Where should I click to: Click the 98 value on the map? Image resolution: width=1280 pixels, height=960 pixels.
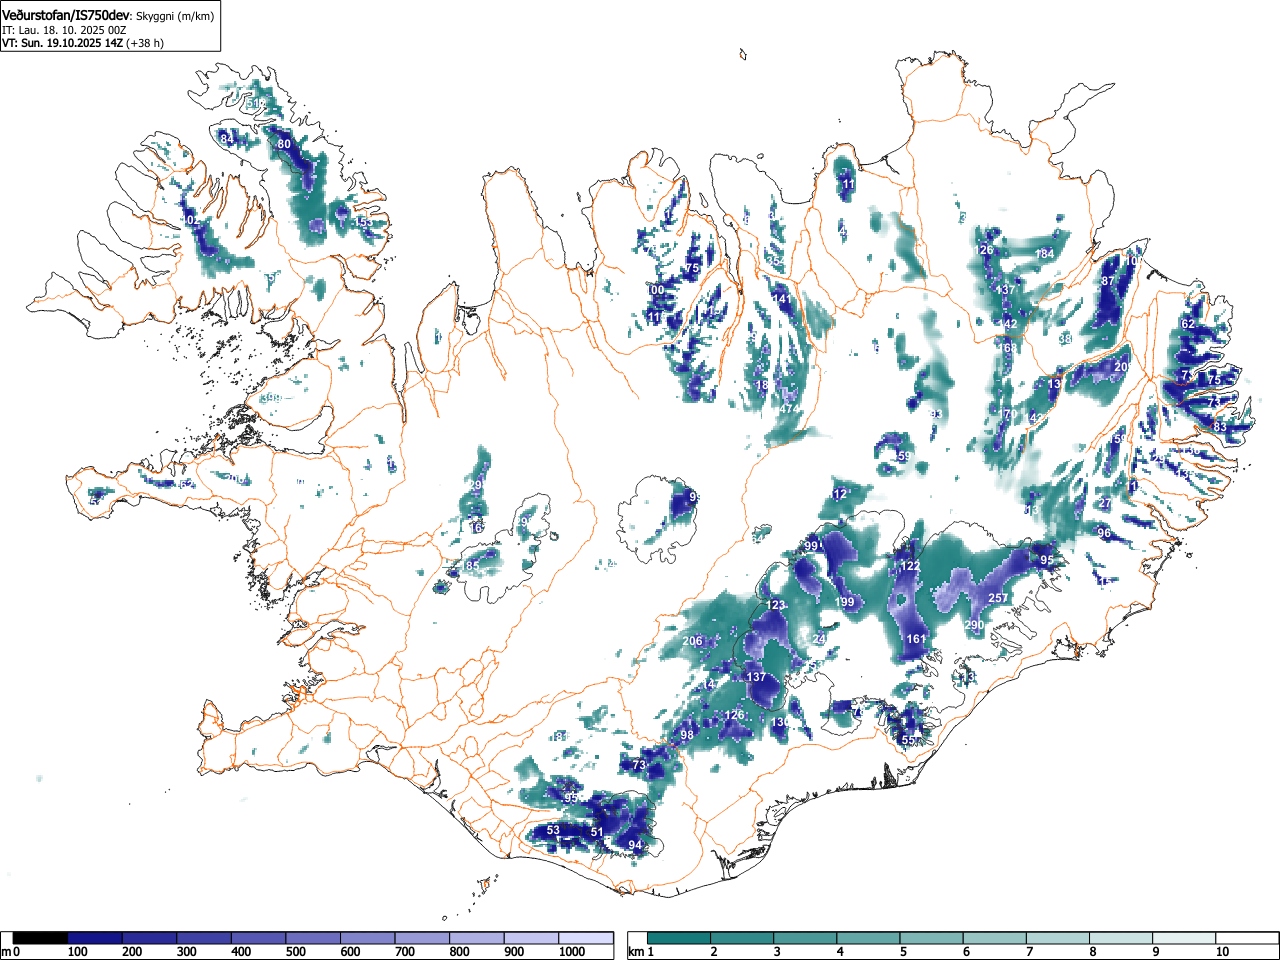(x=687, y=735)
